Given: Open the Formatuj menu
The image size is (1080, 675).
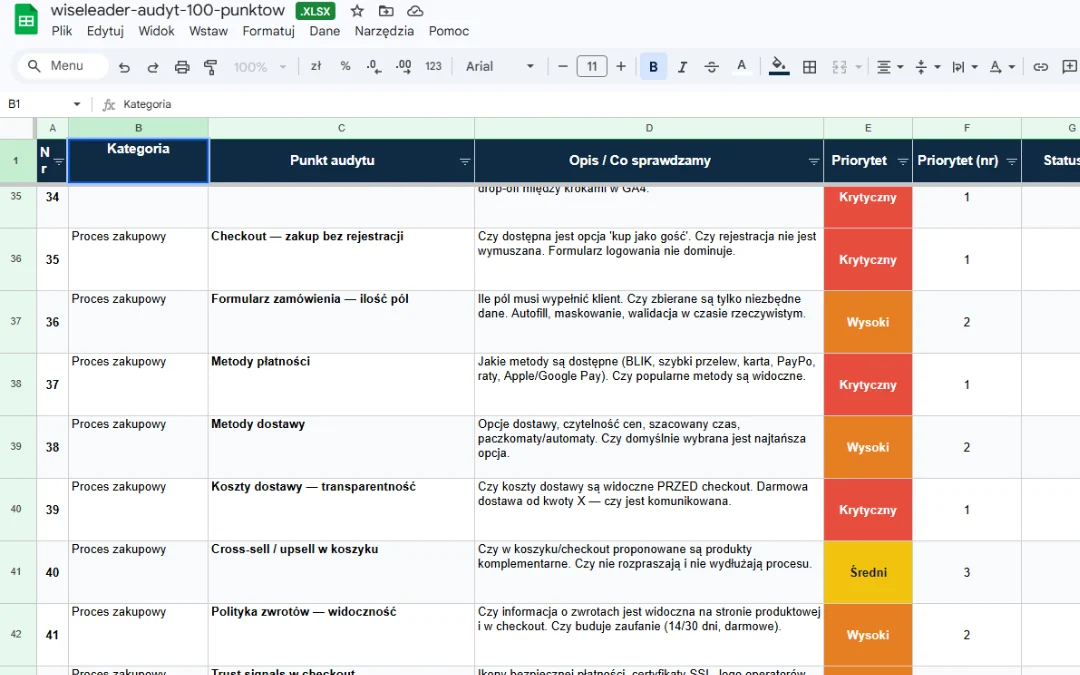Looking at the screenshot, I should point(269,31).
